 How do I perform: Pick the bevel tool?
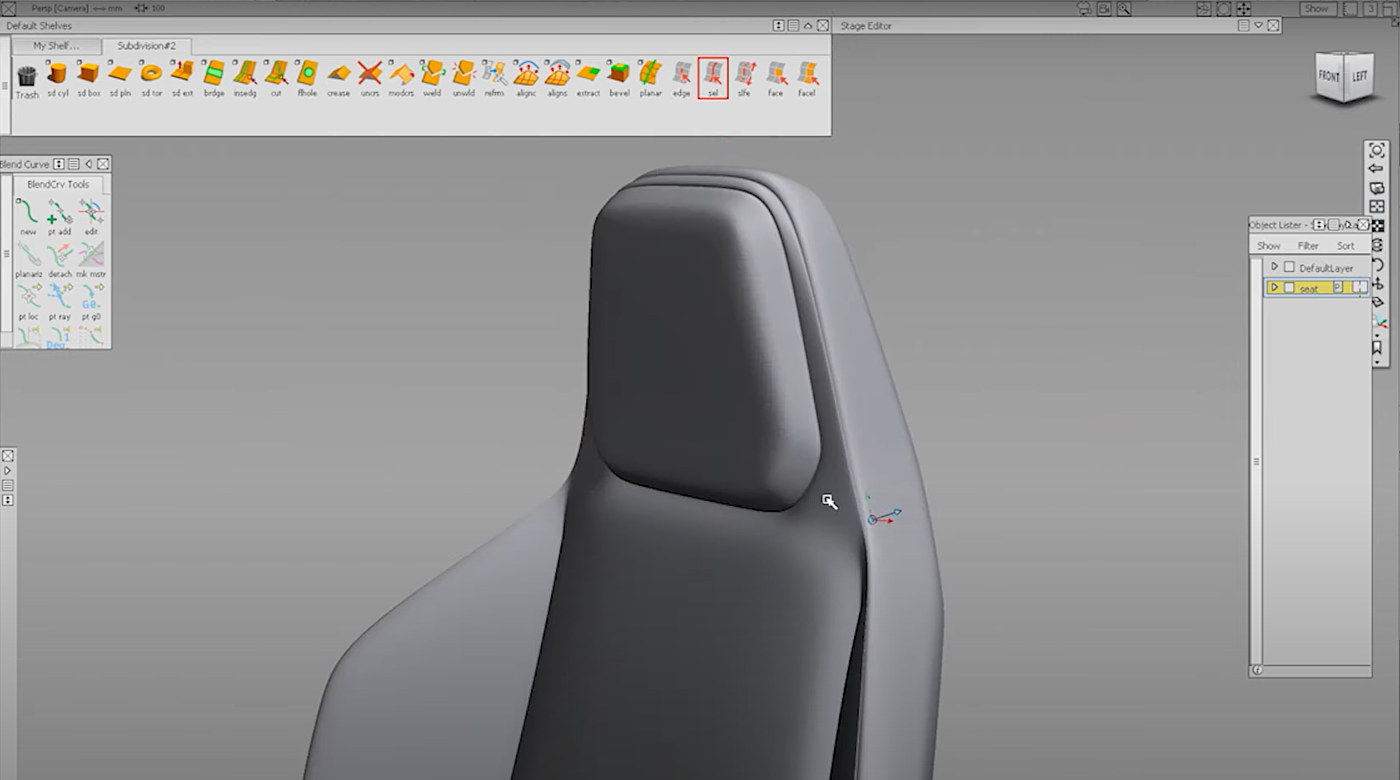click(619, 75)
